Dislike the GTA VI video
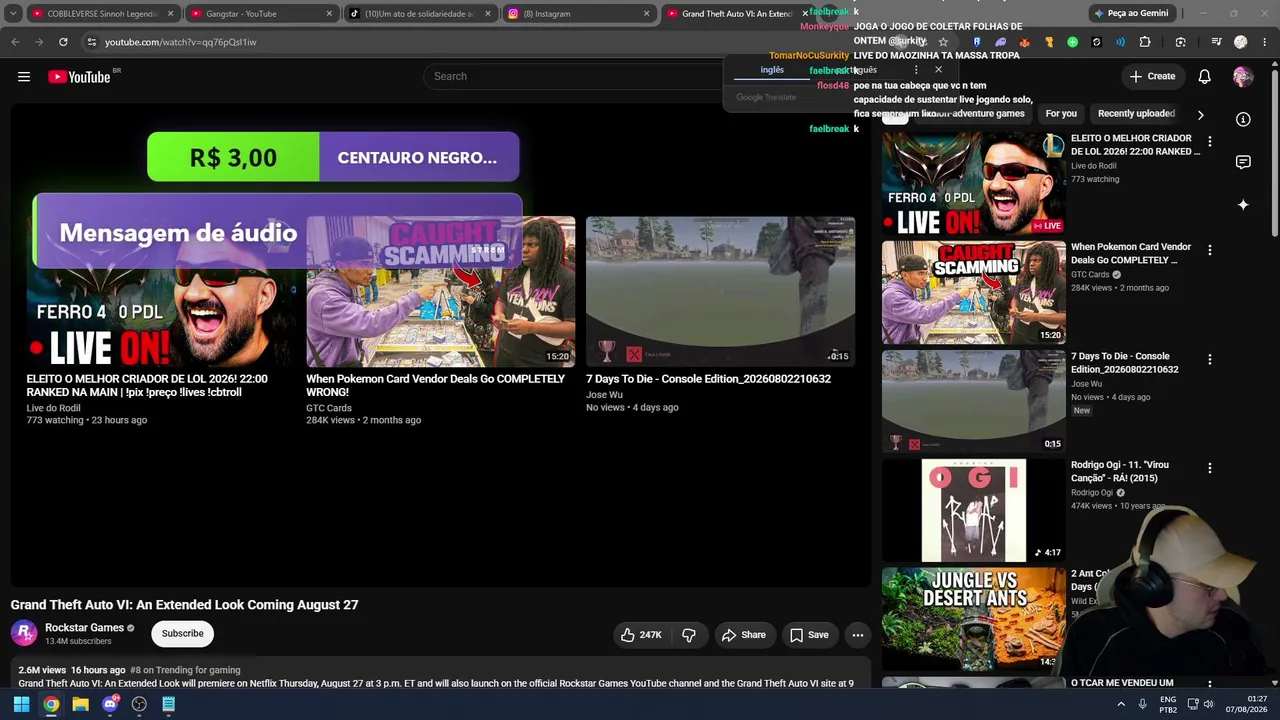1280x720 pixels. tap(689, 635)
